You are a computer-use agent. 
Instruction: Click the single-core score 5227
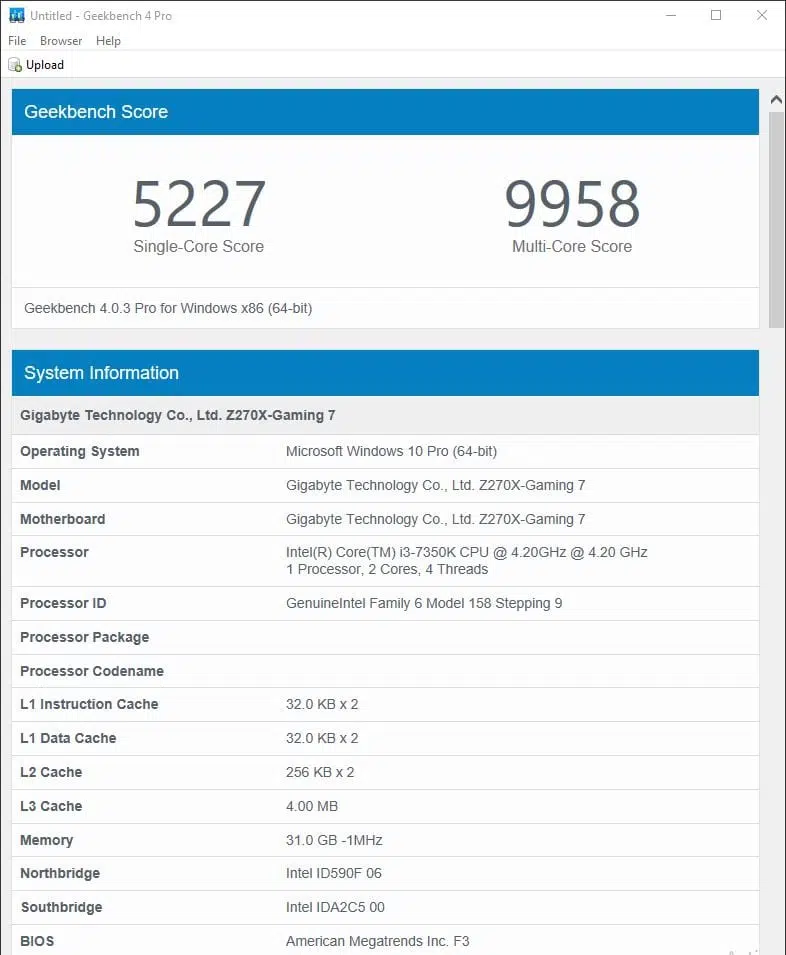coord(199,203)
